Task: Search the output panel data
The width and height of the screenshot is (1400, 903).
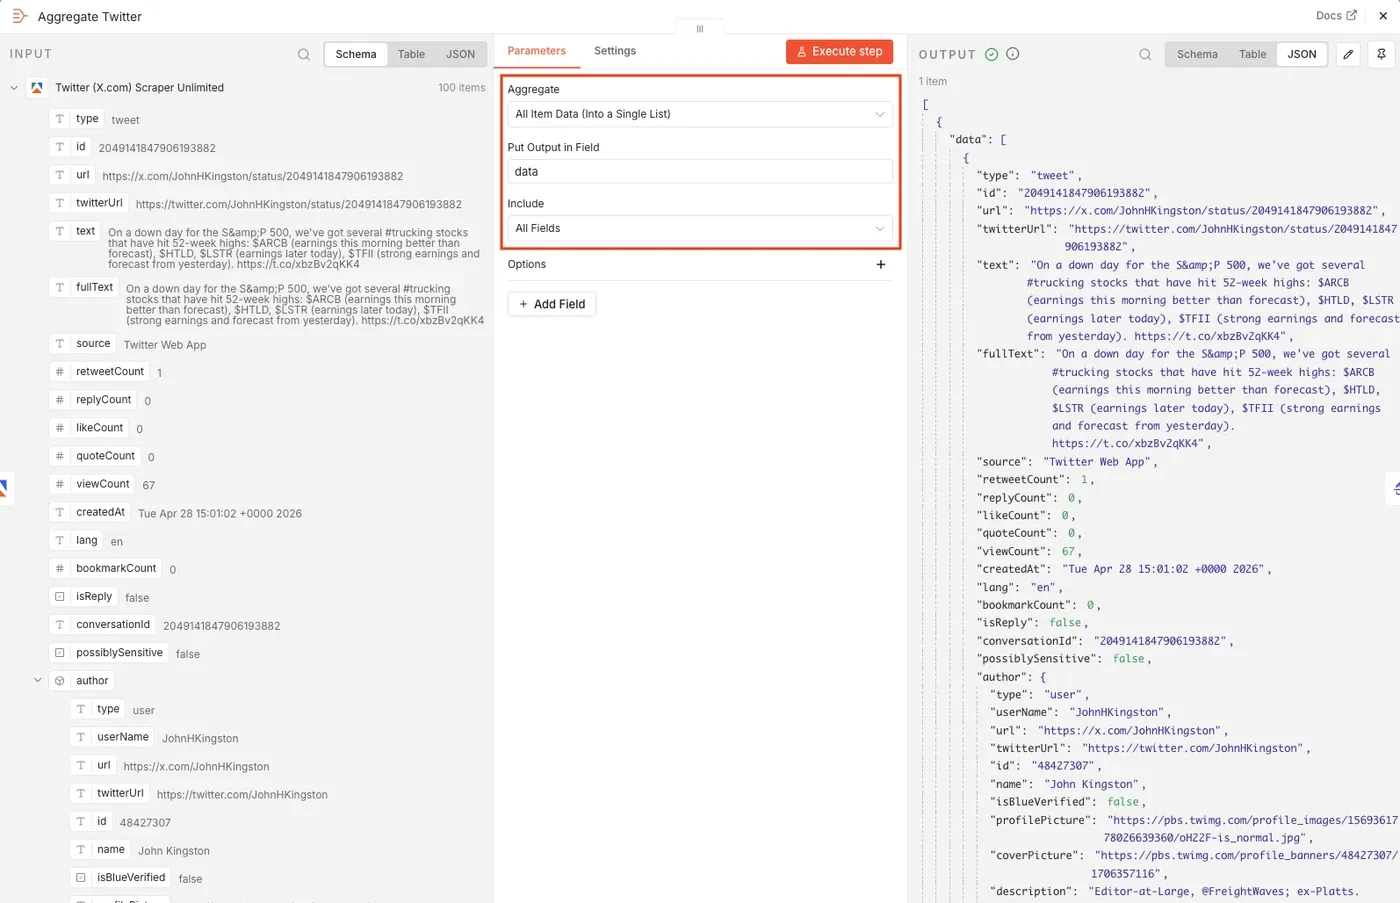Action: pos(1145,54)
